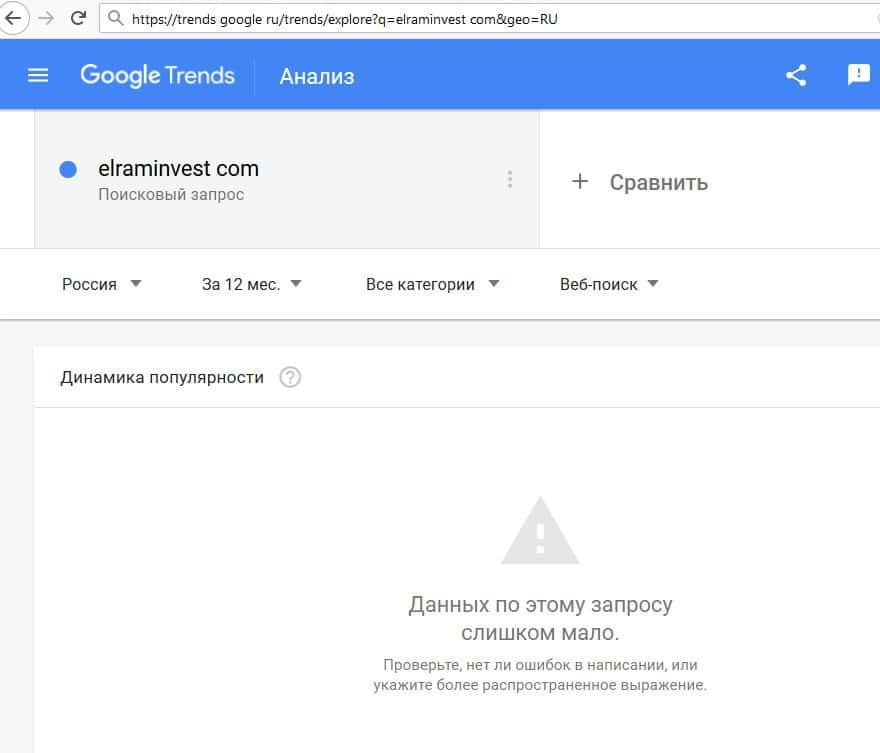The image size is (880, 753).
Task: Open the За 12 мес. time range dropdown
Action: pyautogui.click(x=251, y=284)
